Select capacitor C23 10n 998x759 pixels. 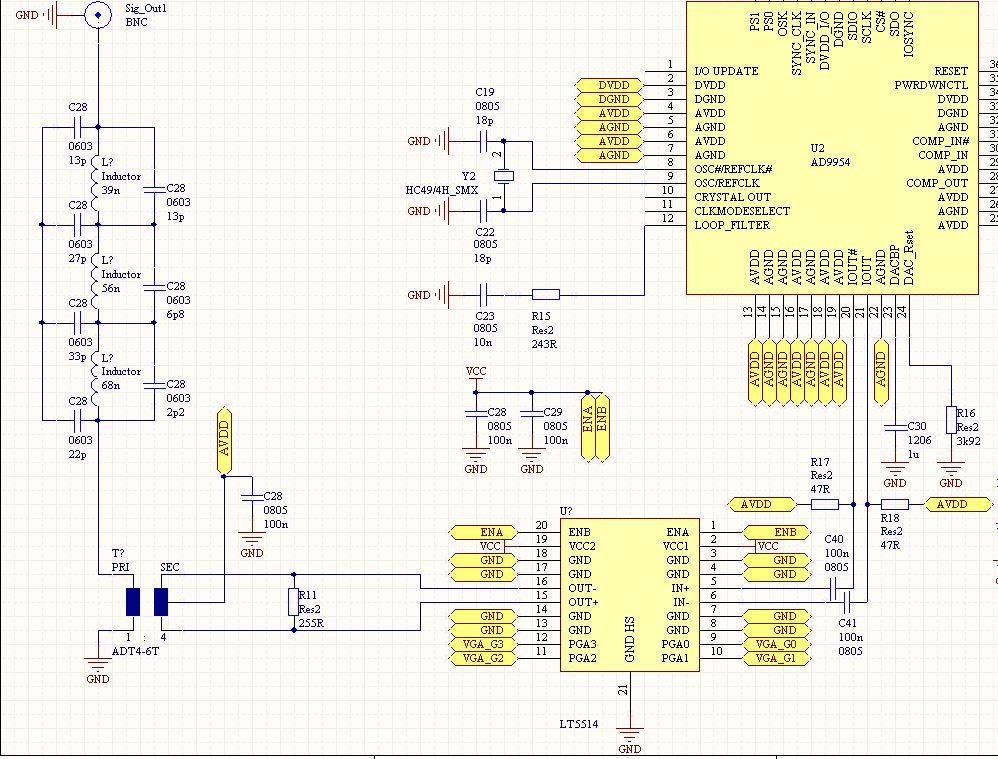click(485, 295)
